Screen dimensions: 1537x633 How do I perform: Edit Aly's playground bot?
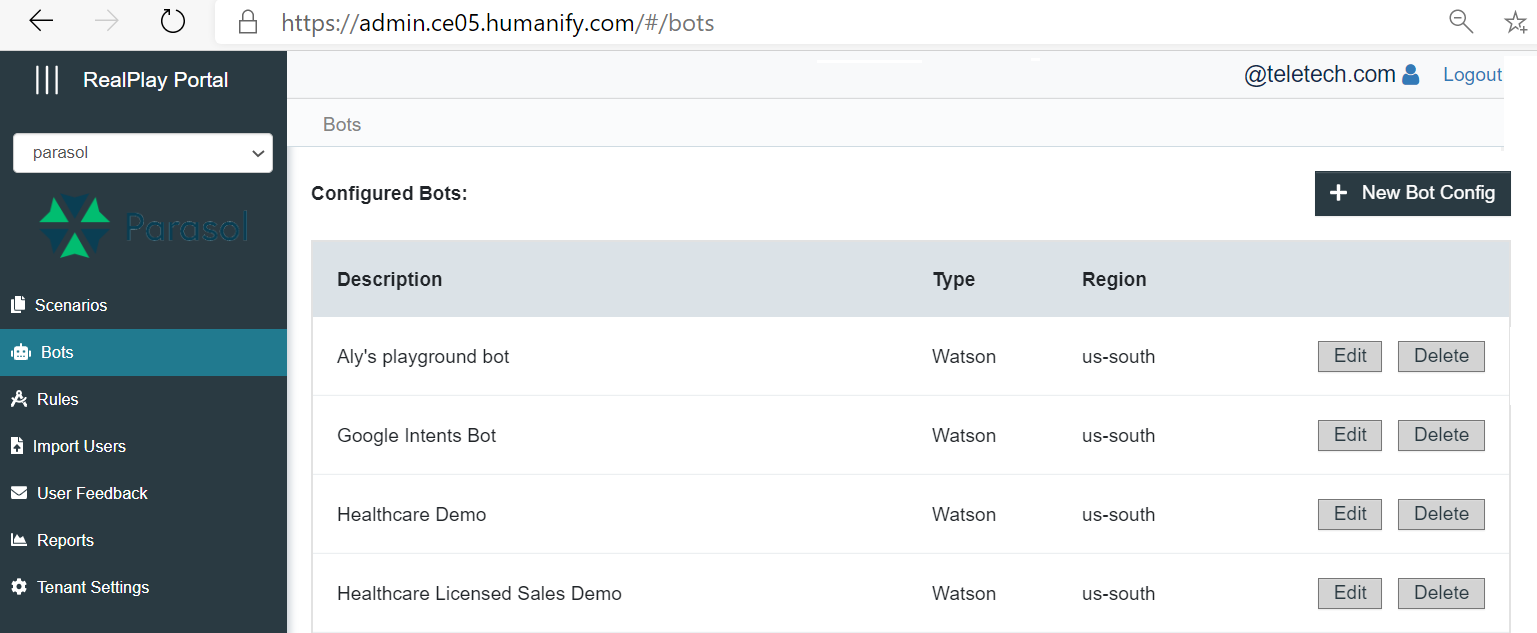coord(1350,356)
